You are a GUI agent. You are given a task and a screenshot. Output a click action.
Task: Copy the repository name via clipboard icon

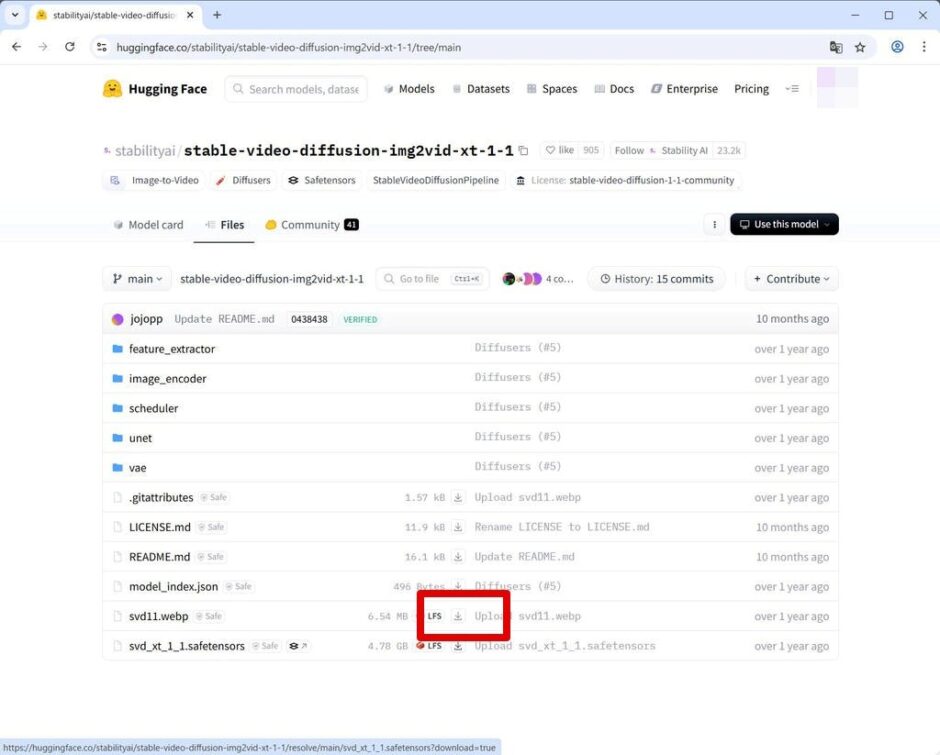click(523, 150)
